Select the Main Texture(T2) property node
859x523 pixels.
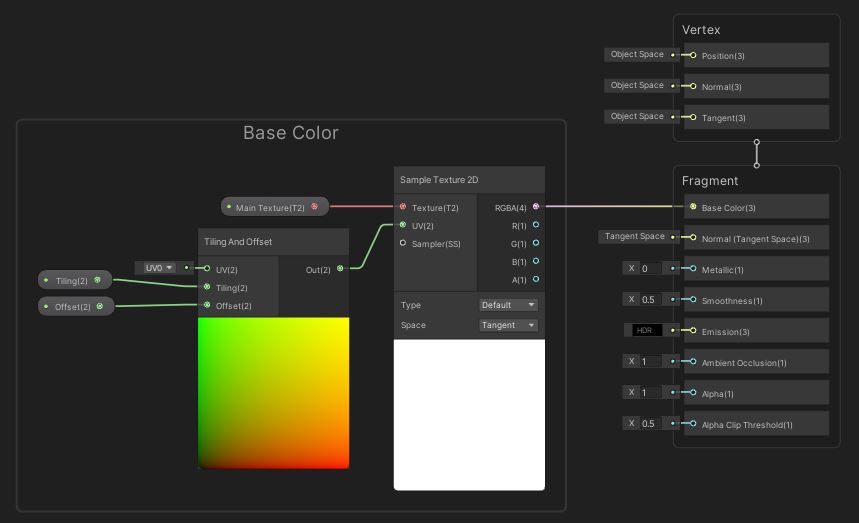[274, 207]
